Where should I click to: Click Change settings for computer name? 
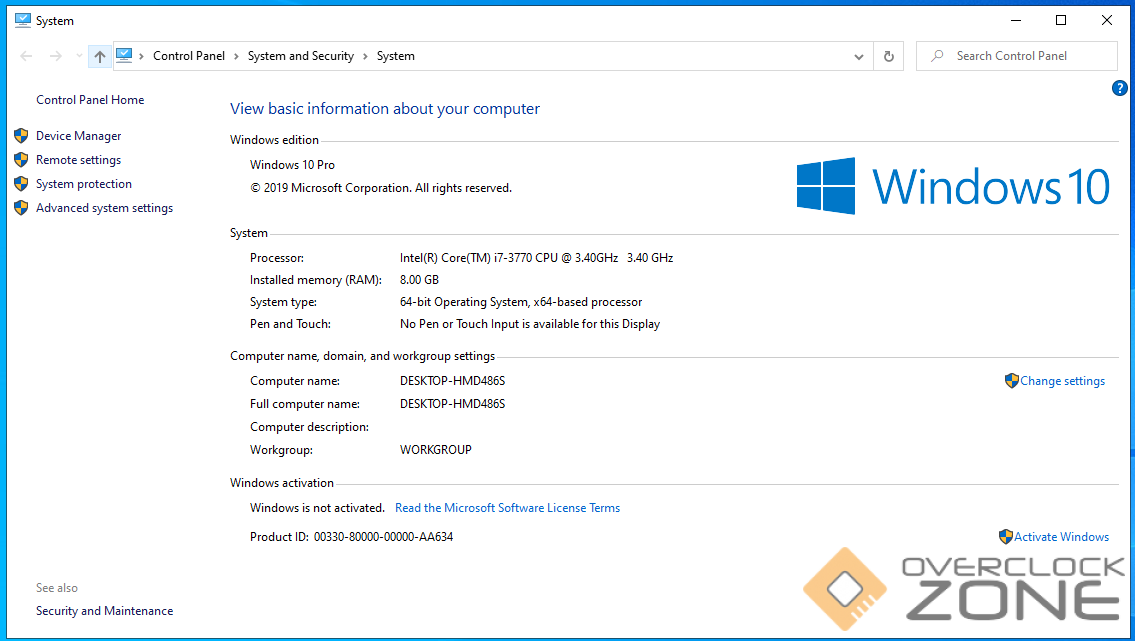[x=1062, y=381]
